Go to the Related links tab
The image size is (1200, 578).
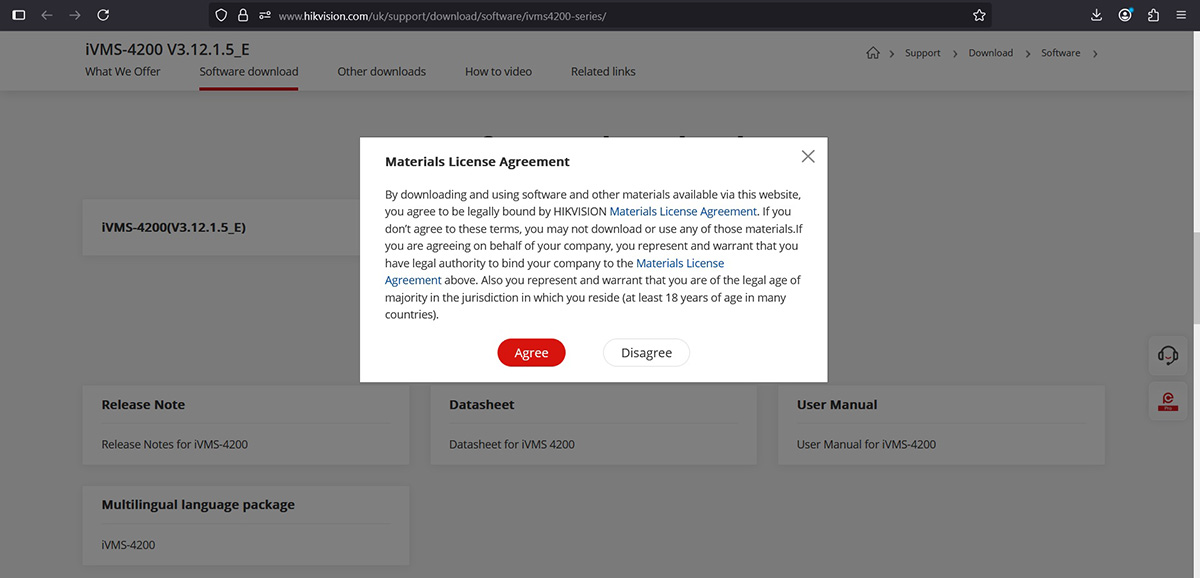coord(603,72)
